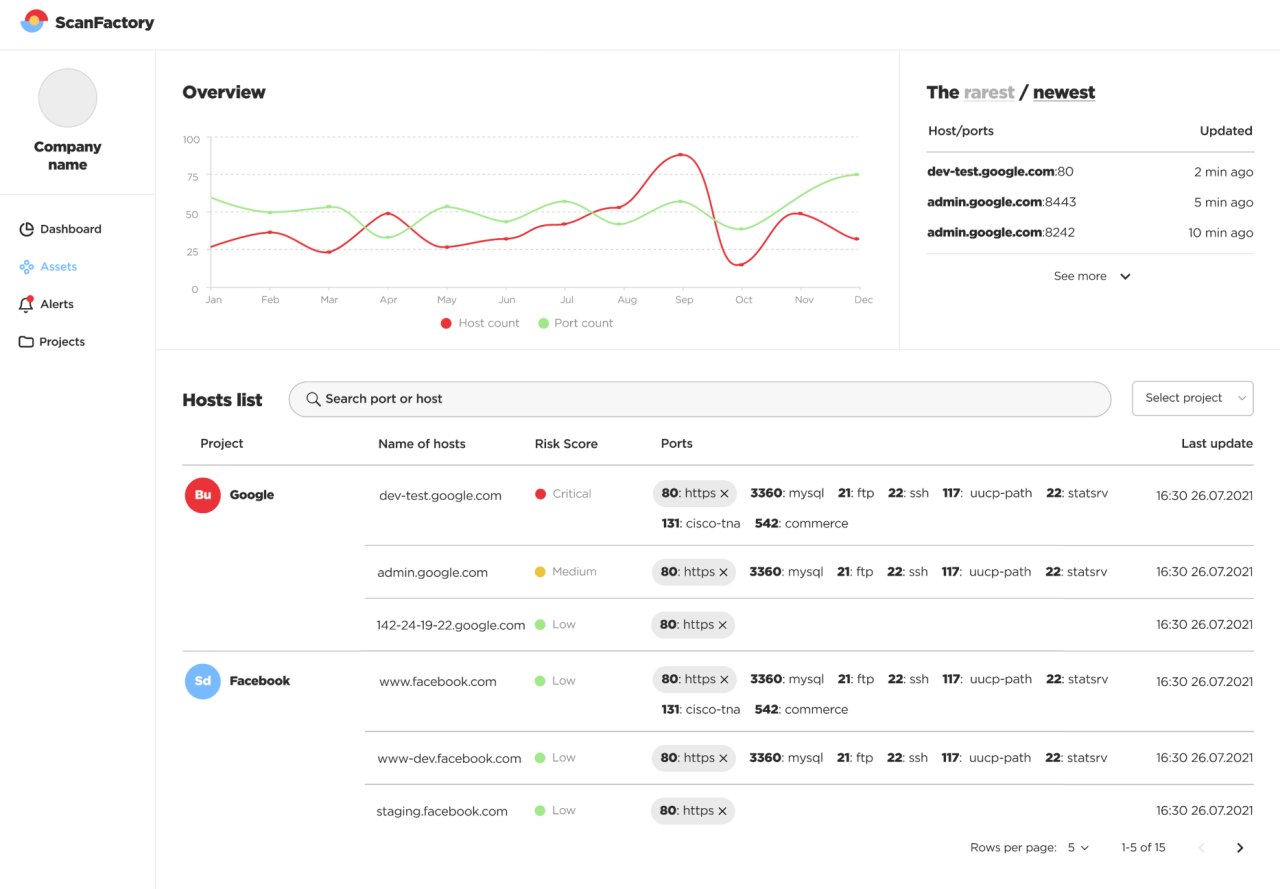Go to next page arrow
Viewport: 1280px width, 889px height.
click(x=1240, y=848)
